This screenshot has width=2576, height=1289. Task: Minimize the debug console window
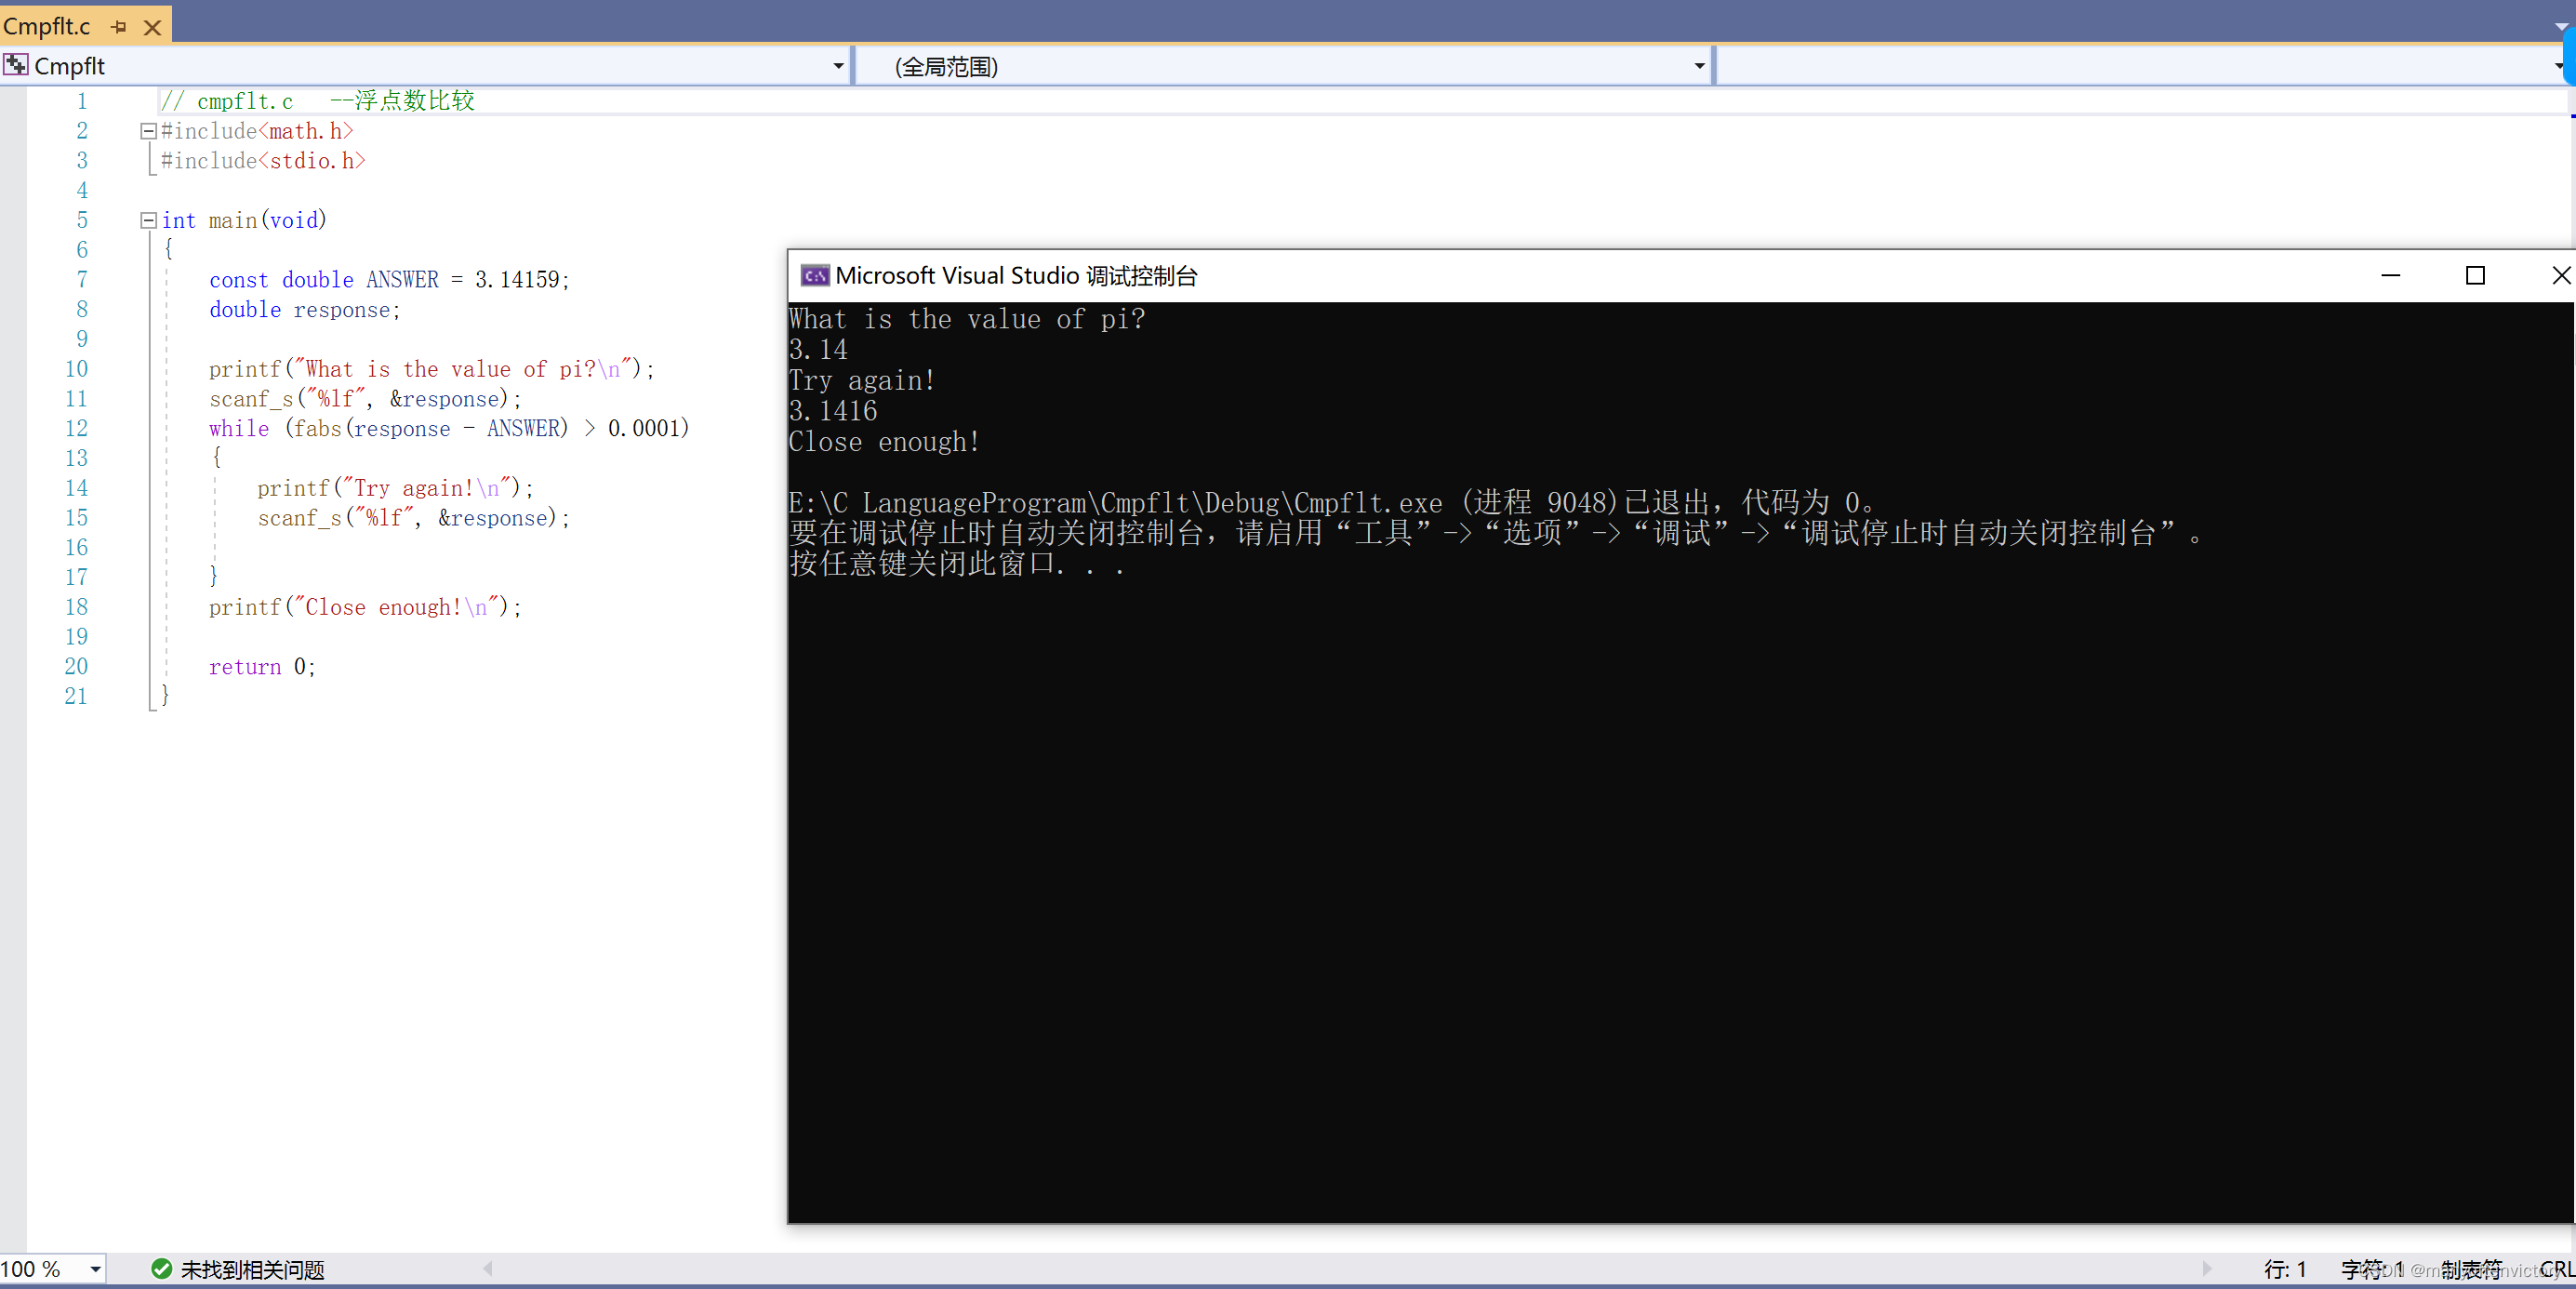2390,275
